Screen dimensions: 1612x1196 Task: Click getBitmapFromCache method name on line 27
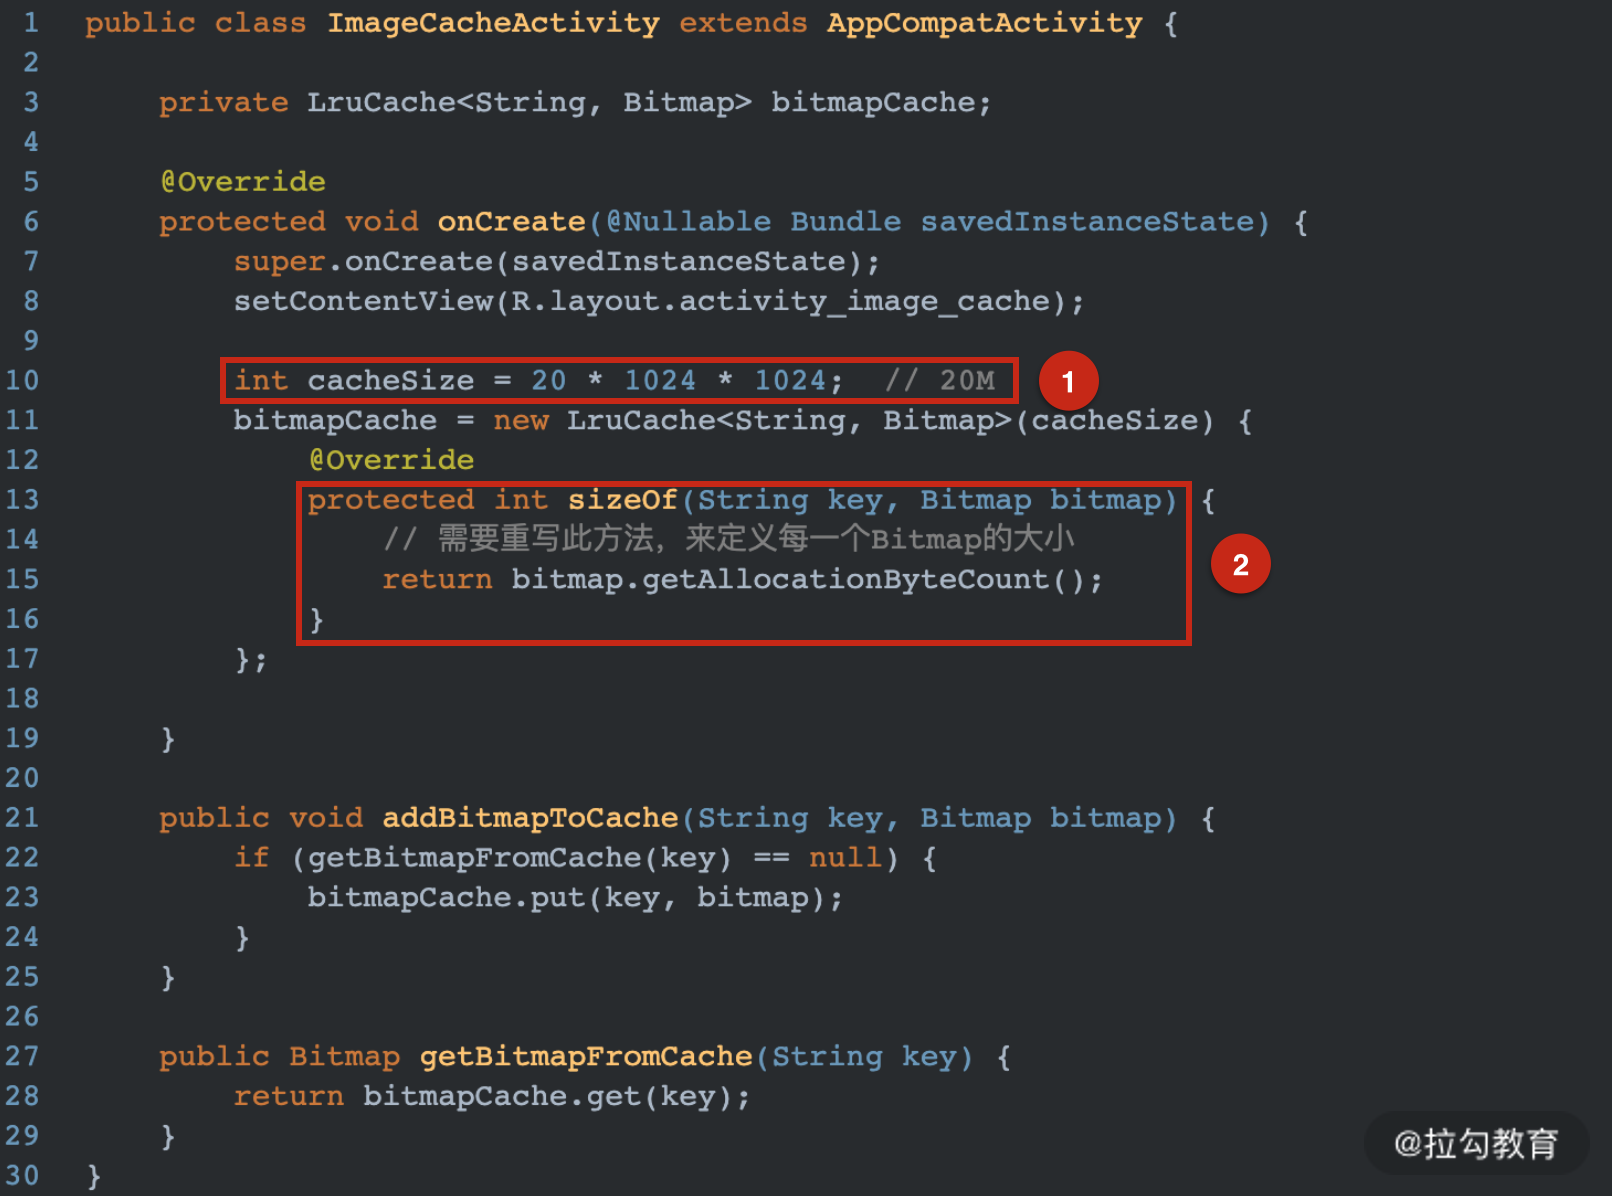pos(585,1057)
